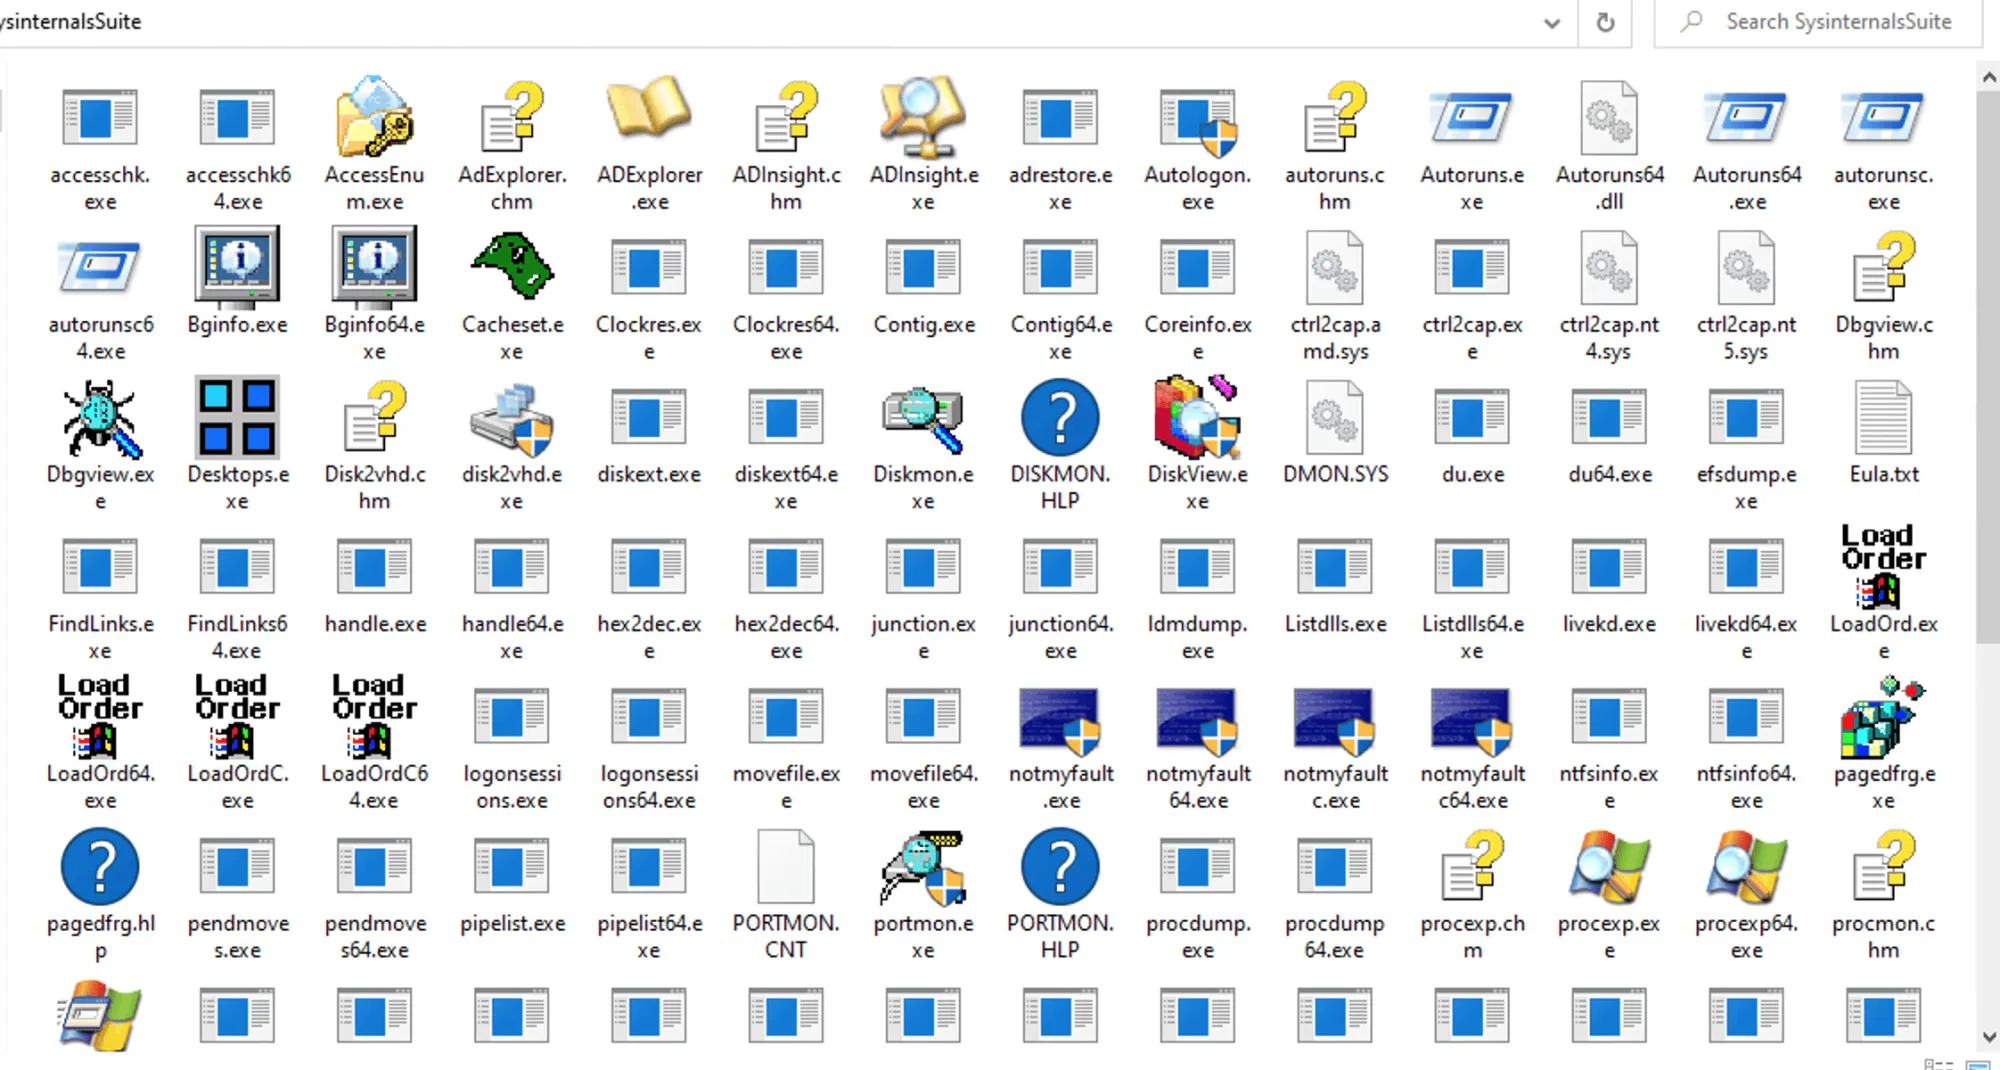
Task: Select the Dbgview.exe bug icon
Action: (100, 417)
